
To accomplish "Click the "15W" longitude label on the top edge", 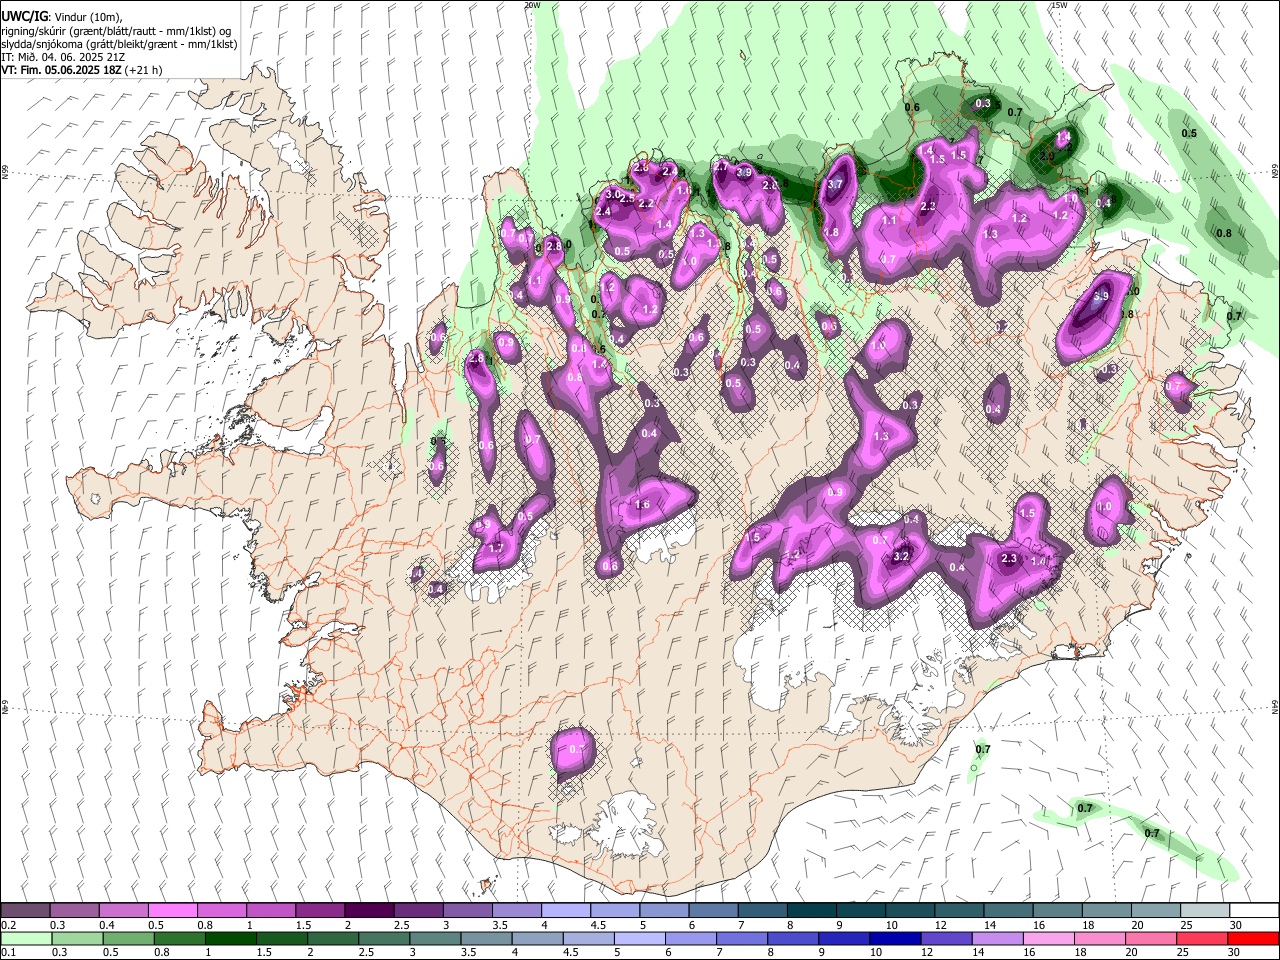I will pos(1059,5).
